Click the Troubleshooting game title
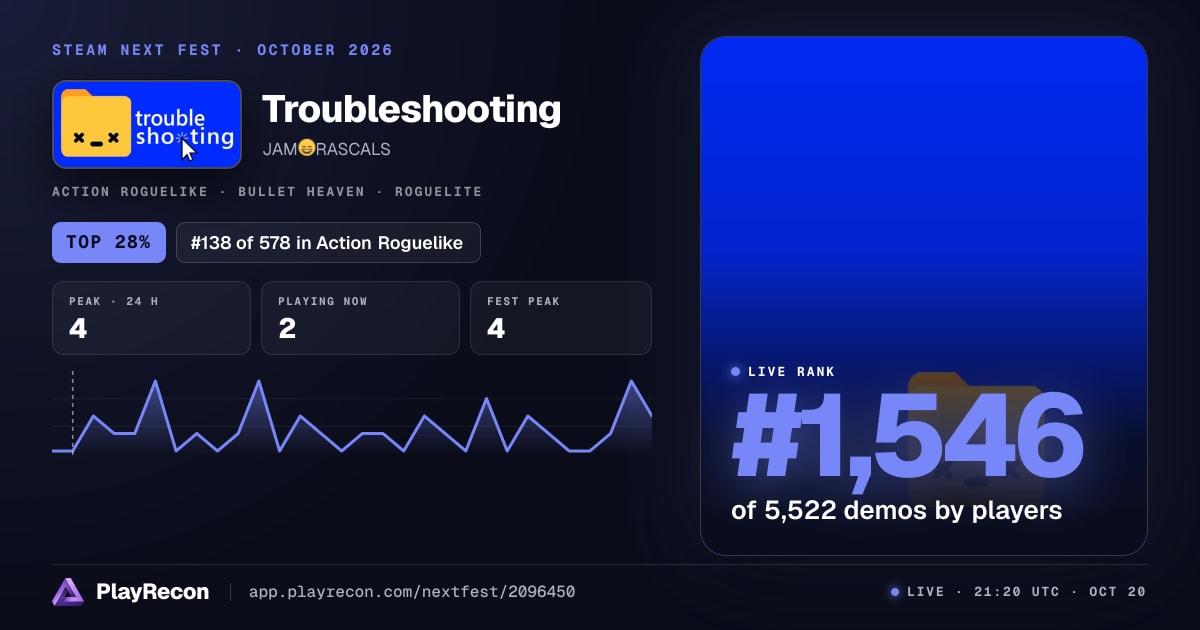 pos(411,109)
